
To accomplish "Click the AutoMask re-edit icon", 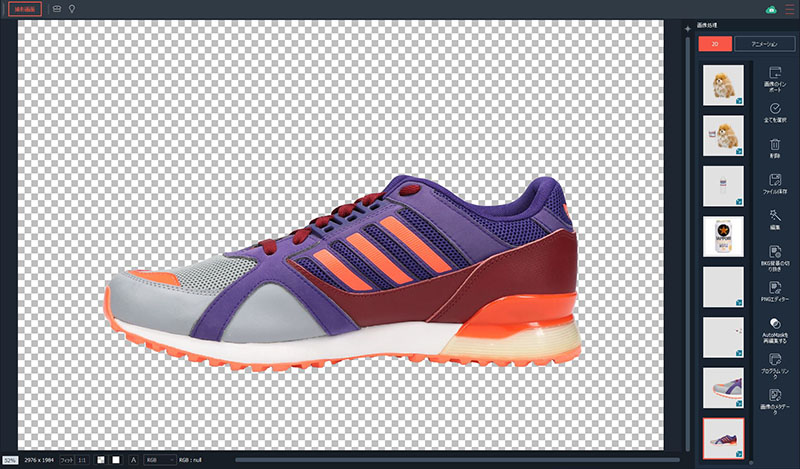I will [775, 323].
